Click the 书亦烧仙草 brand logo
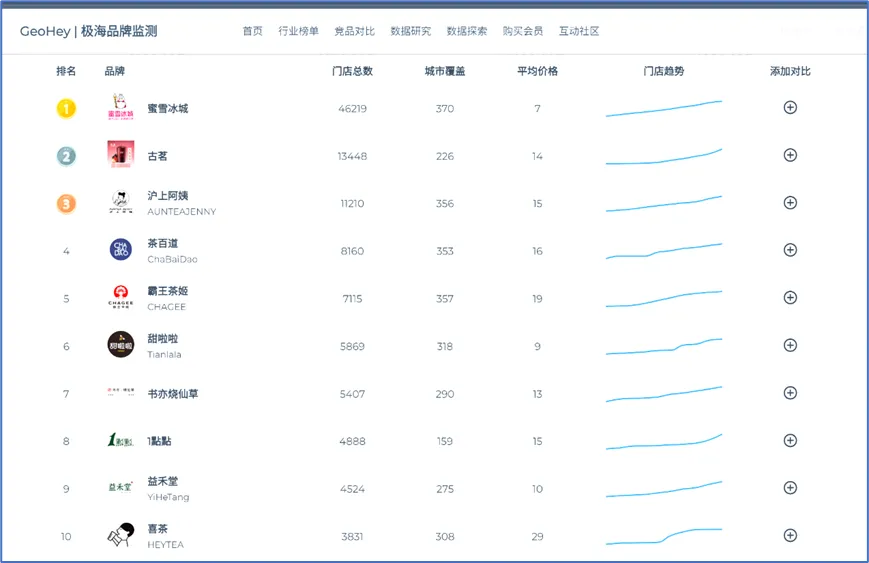 [x=120, y=391]
